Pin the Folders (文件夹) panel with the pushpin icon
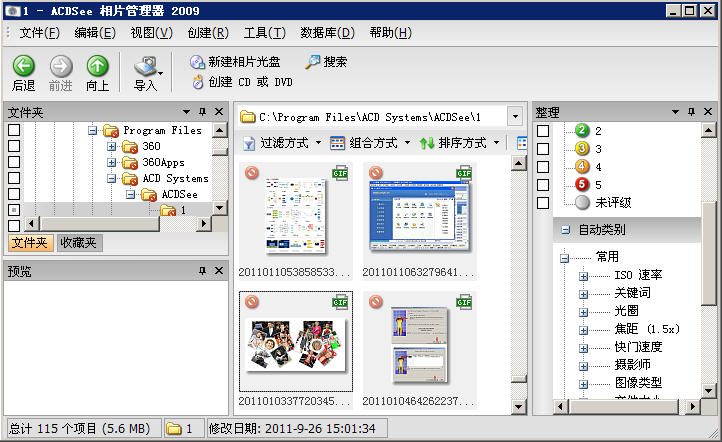Viewport: 722px width, 442px height. [x=203, y=113]
